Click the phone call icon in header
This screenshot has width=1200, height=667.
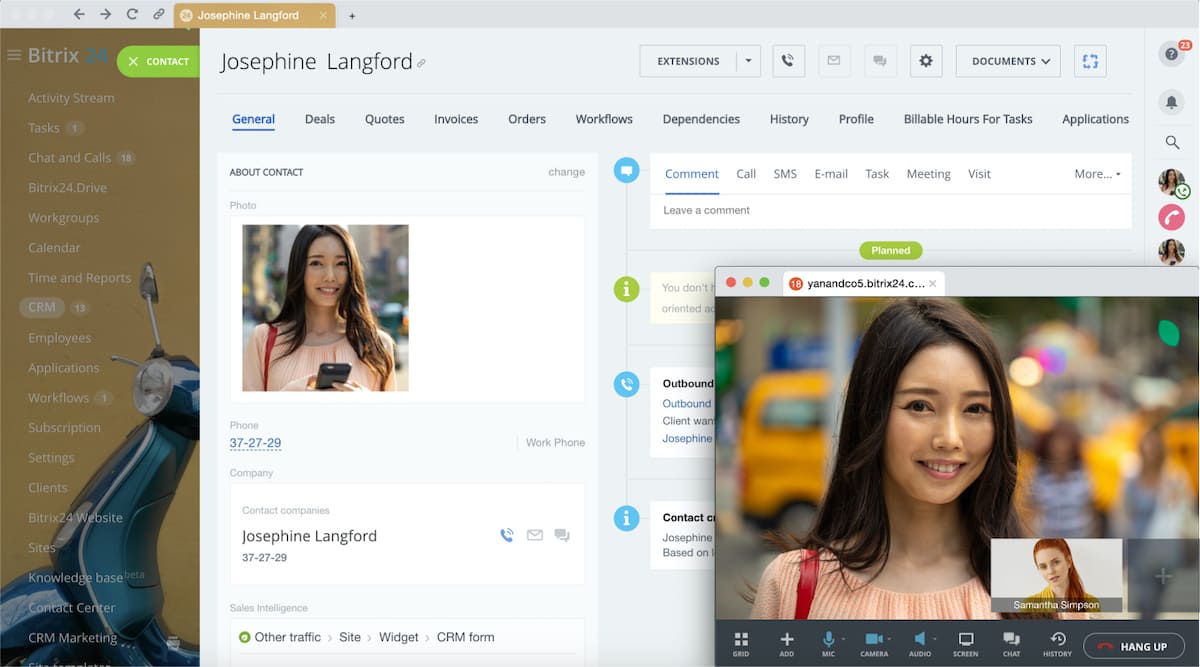tap(787, 61)
